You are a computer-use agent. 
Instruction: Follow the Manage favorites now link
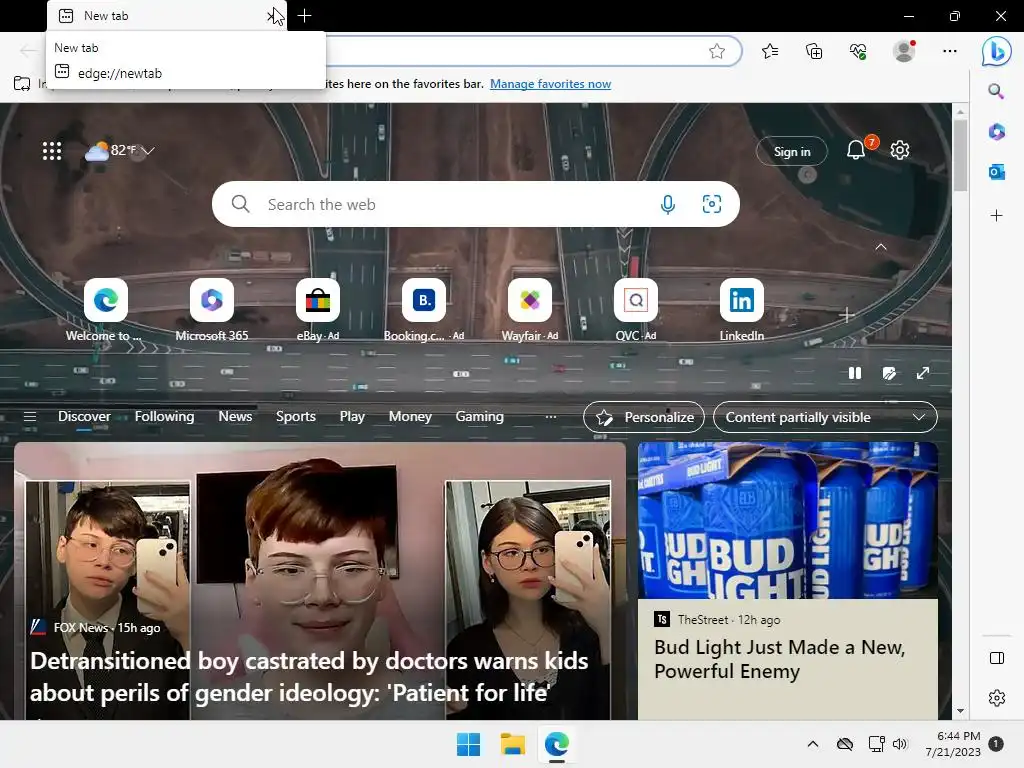tap(551, 84)
